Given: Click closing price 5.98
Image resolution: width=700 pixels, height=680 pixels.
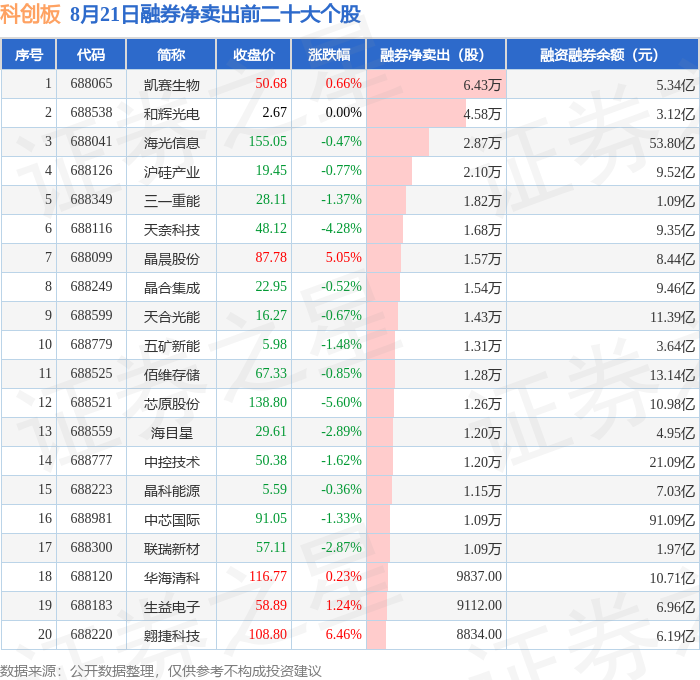Looking at the screenshot, I should click(x=274, y=344).
